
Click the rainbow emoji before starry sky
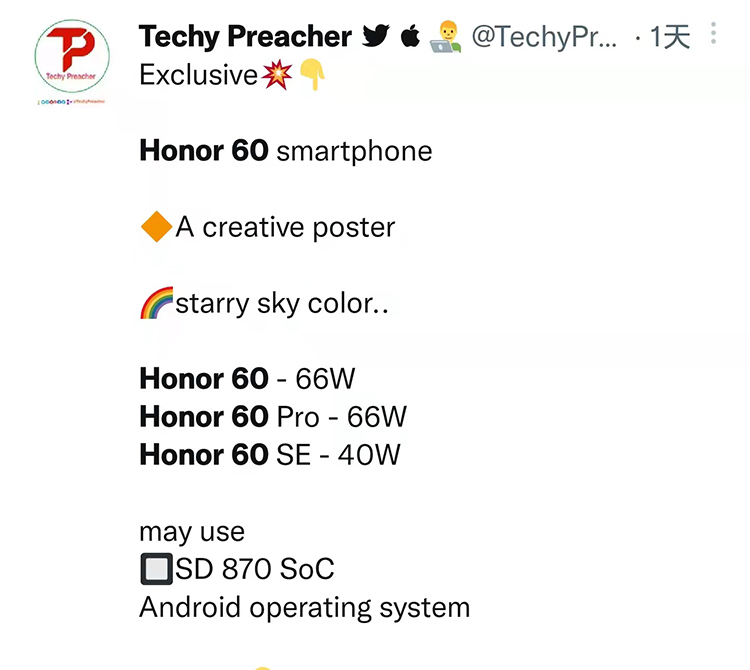point(156,303)
